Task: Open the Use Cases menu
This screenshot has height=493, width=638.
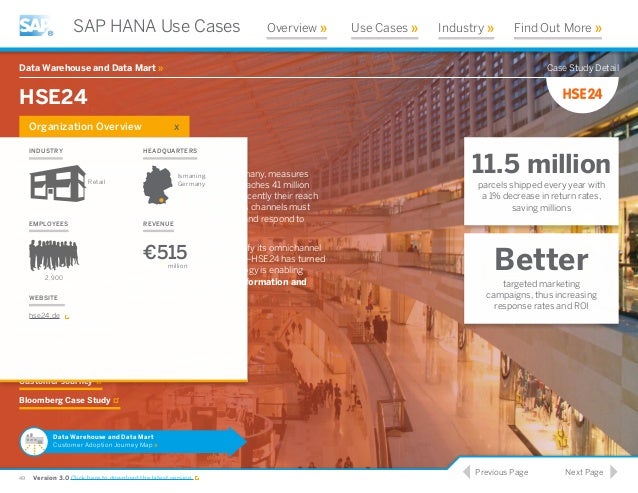Action: pos(384,28)
